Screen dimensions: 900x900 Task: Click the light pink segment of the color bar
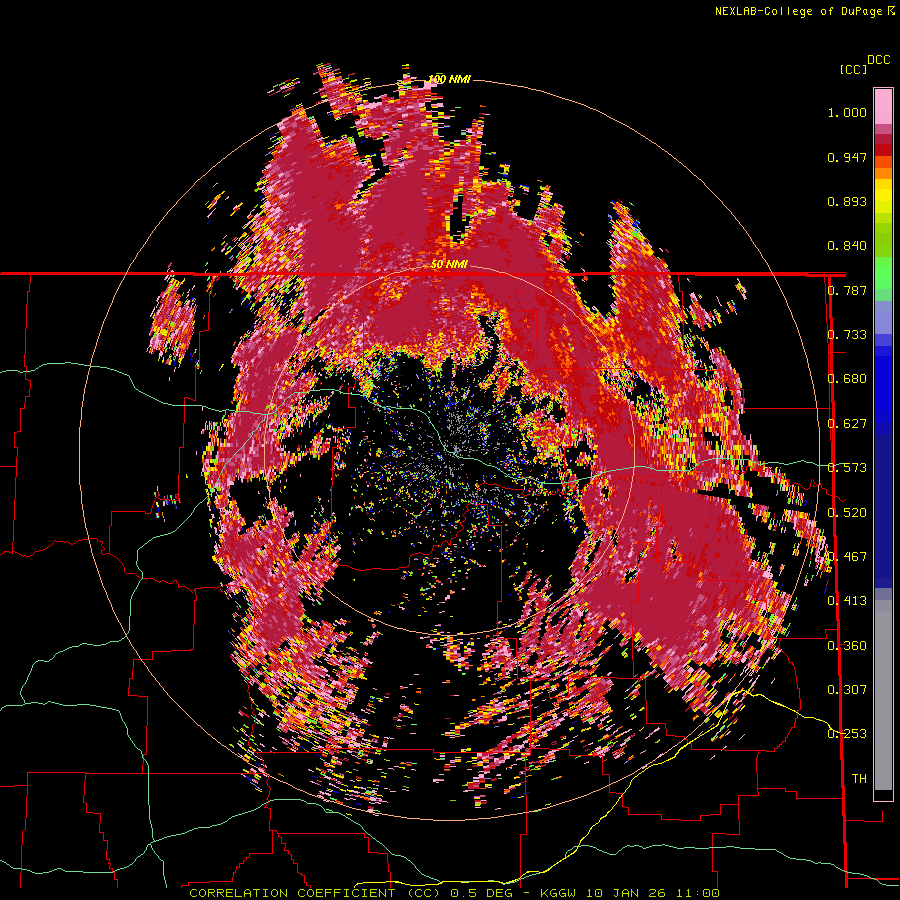click(x=883, y=106)
